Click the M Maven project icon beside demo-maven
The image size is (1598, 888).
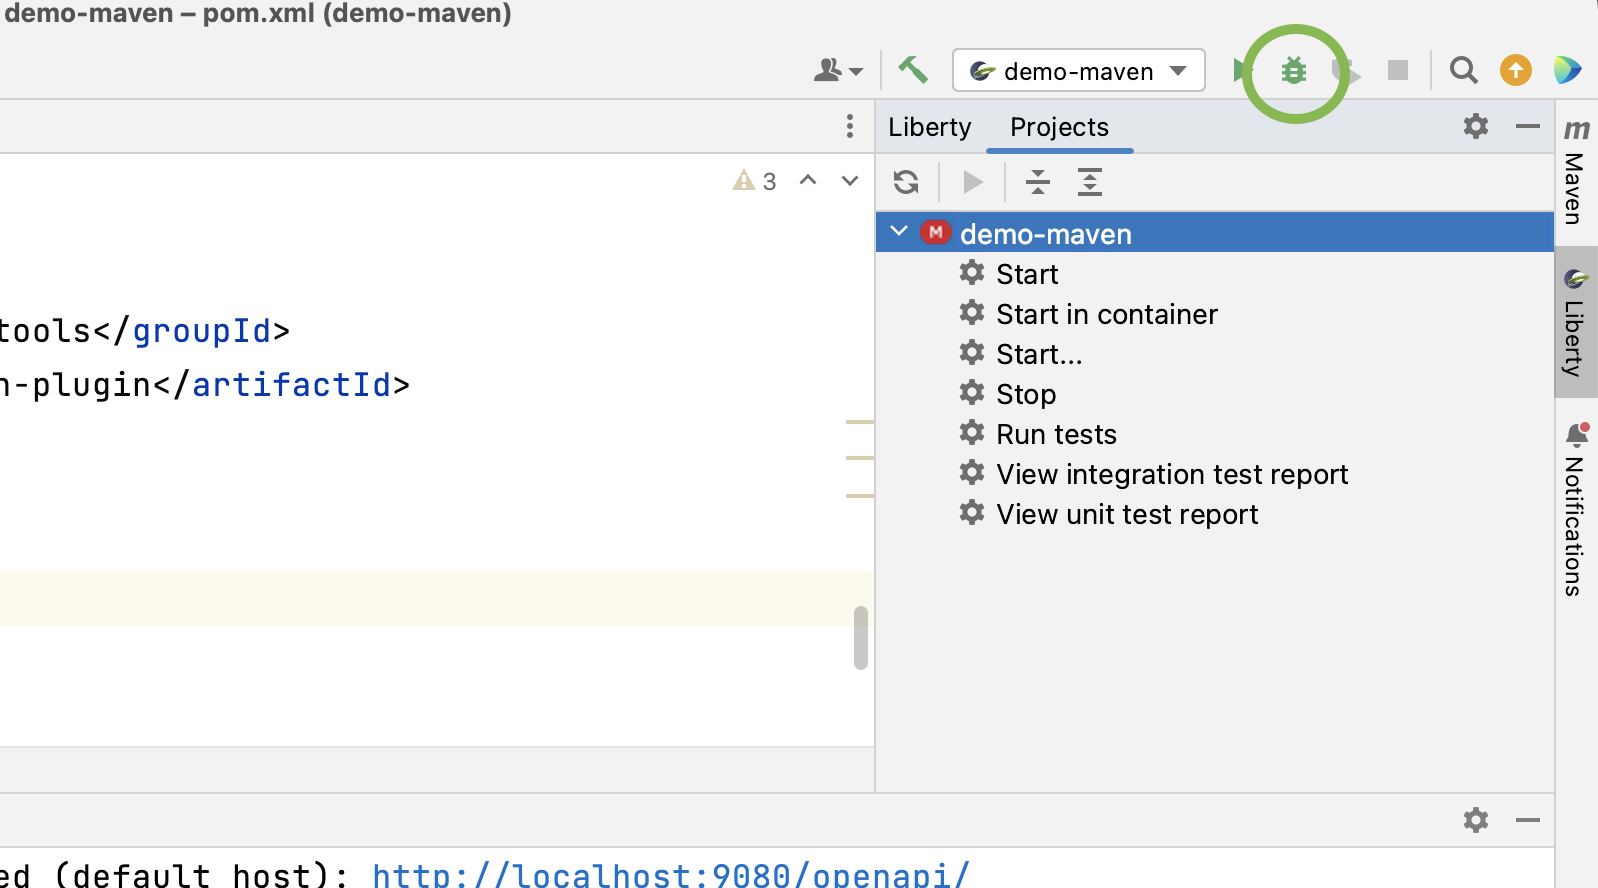[x=935, y=232]
